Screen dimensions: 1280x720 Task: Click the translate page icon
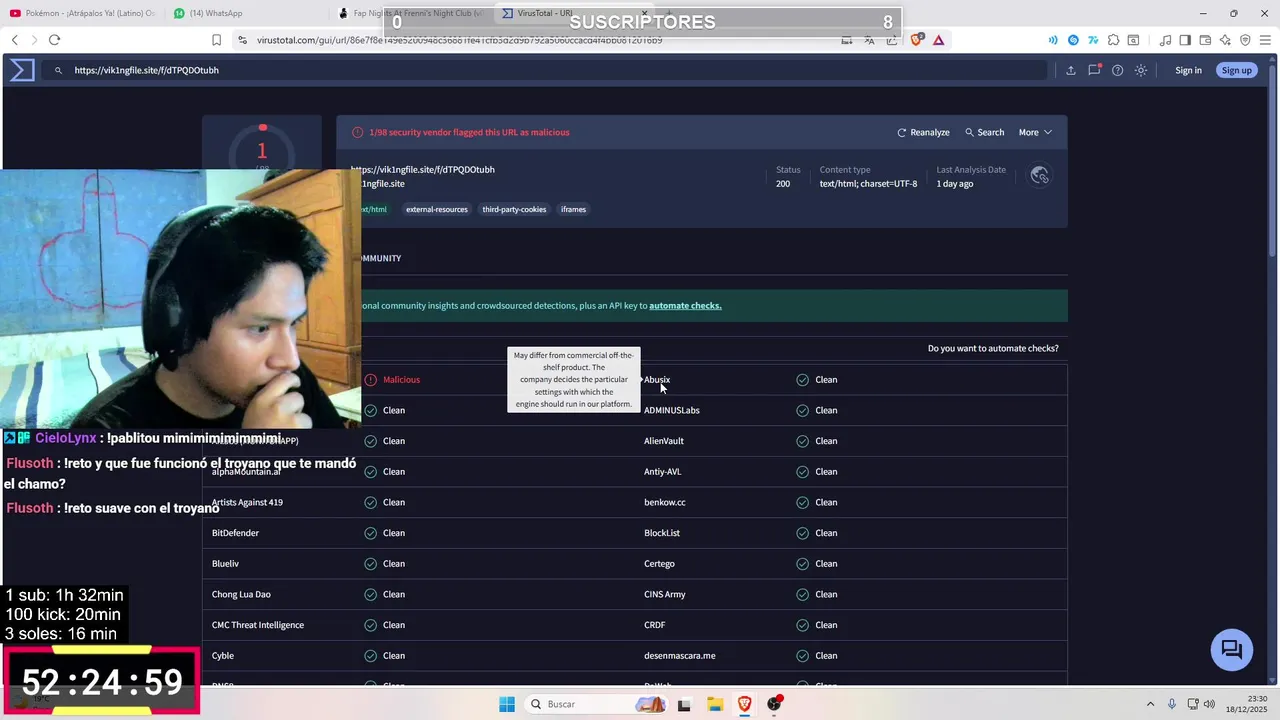(x=869, y=40)
